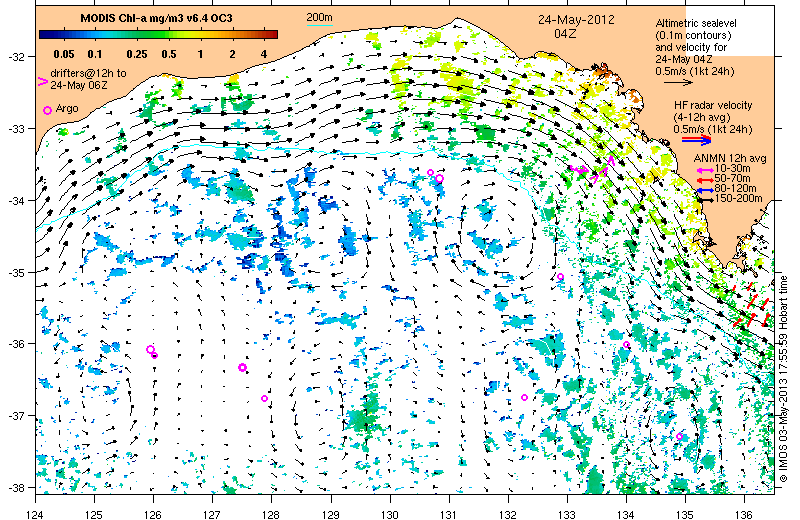The image size is (800, 520).
Task: Click the red-blue HF radar scale arrow
Action: (x=696, y=139)
